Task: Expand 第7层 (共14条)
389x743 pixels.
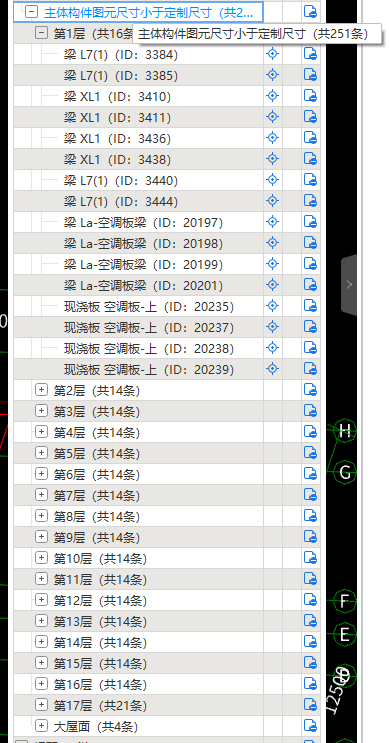Action: pos(42,495)
